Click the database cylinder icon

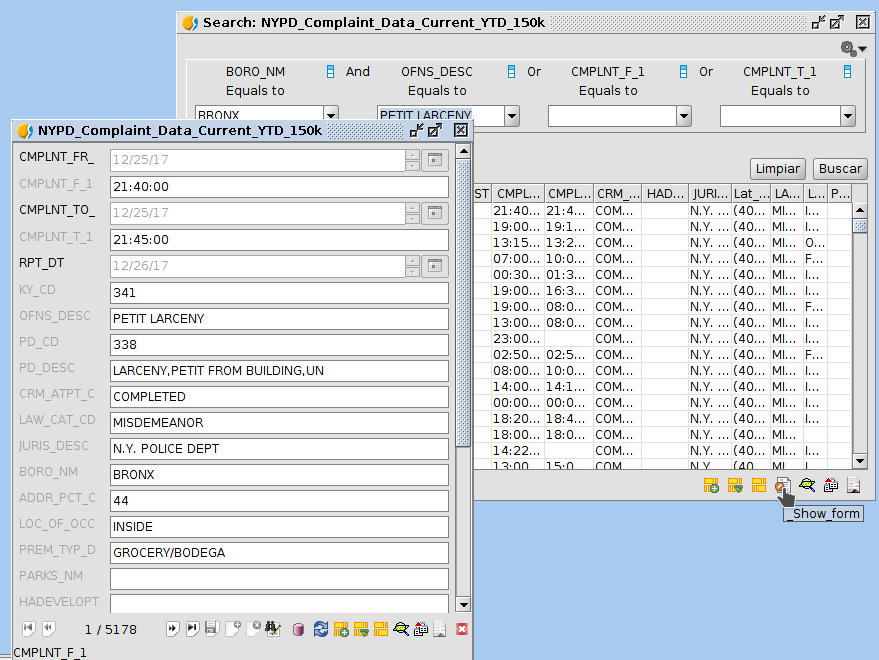coord(298,629)
